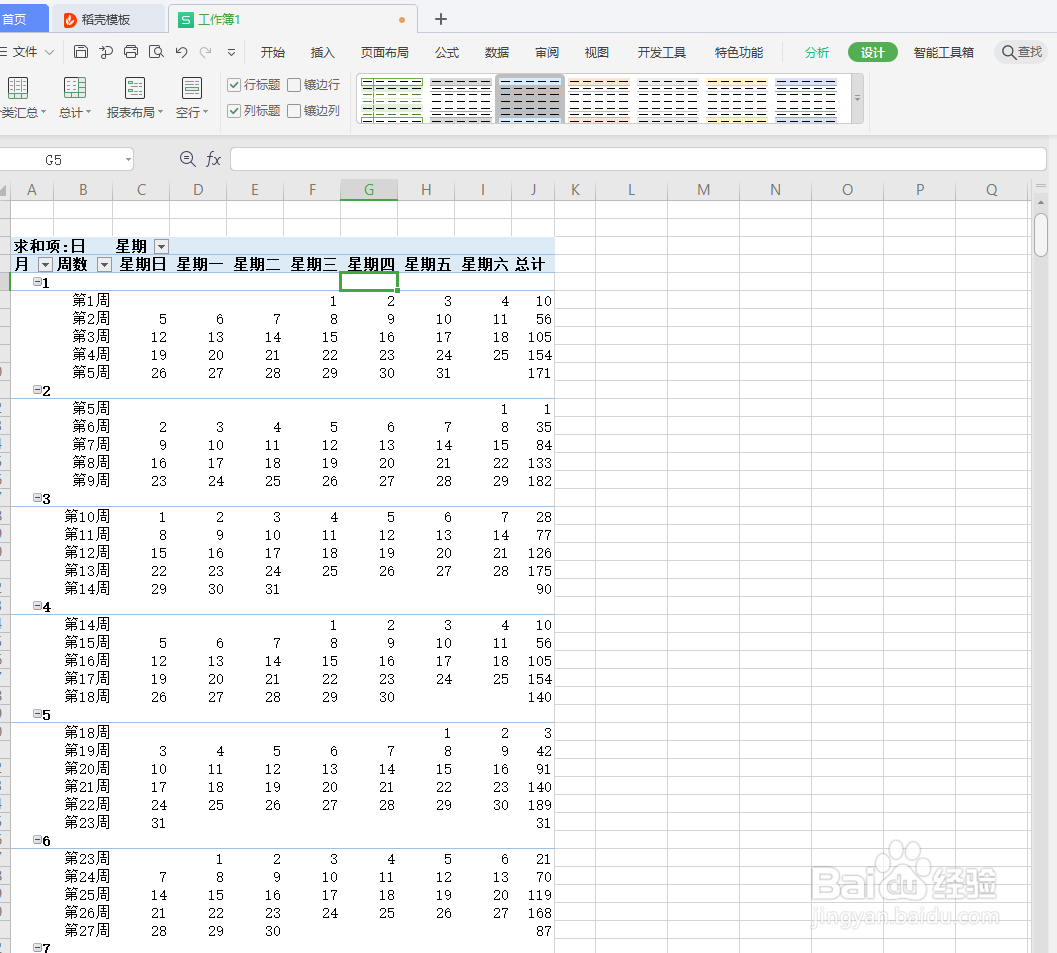The width and height of the screenshot is (1057, 953).
Task: Open 月 field filter dropdown
Action: click(45, 264)
